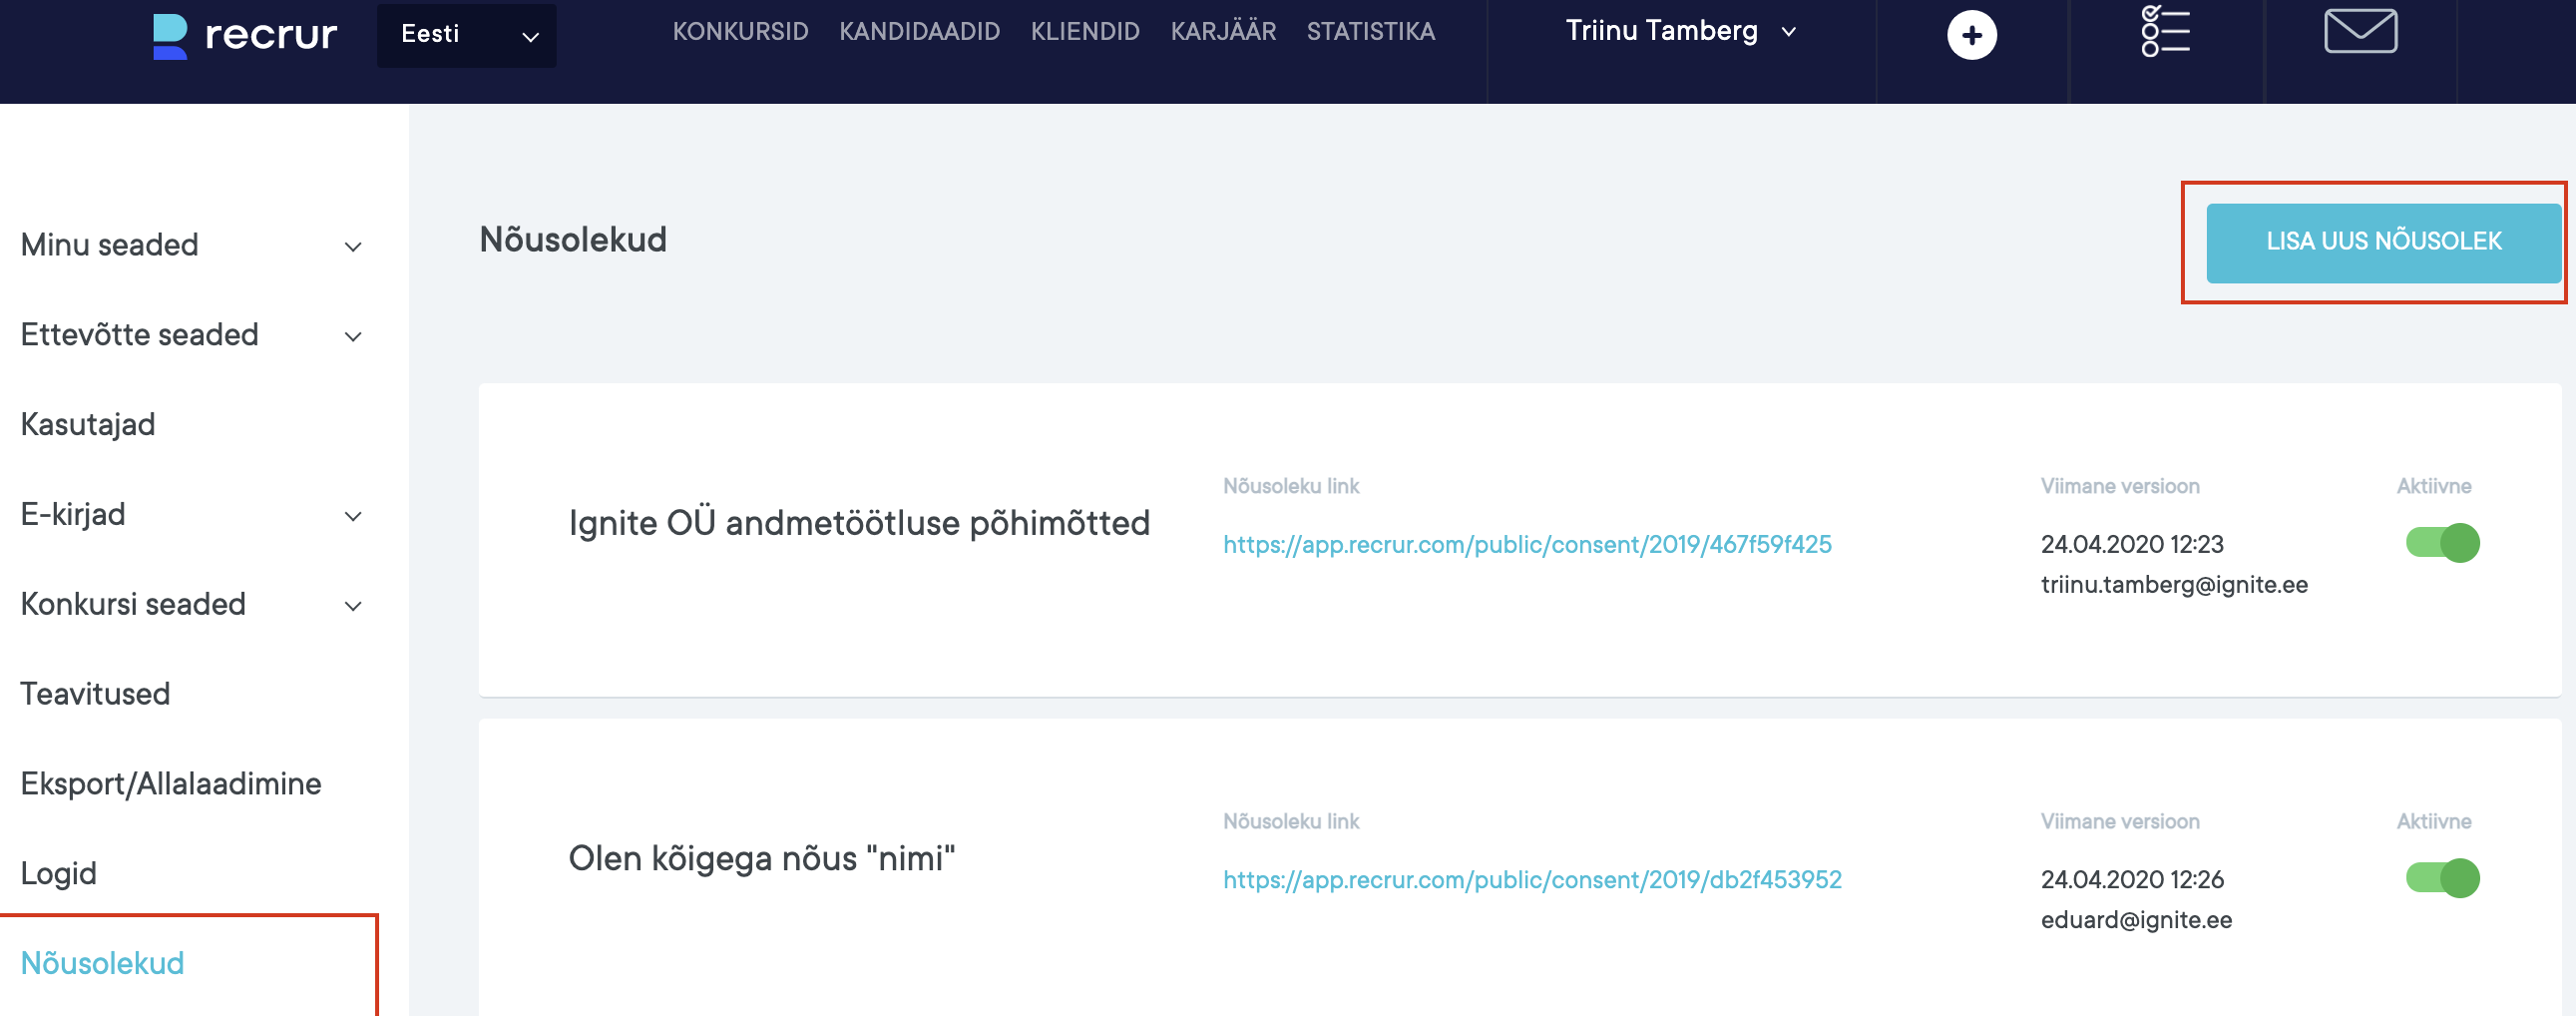Open the Eesti language dropdown
2576x1016 pixels.
[x=466, y=35]
